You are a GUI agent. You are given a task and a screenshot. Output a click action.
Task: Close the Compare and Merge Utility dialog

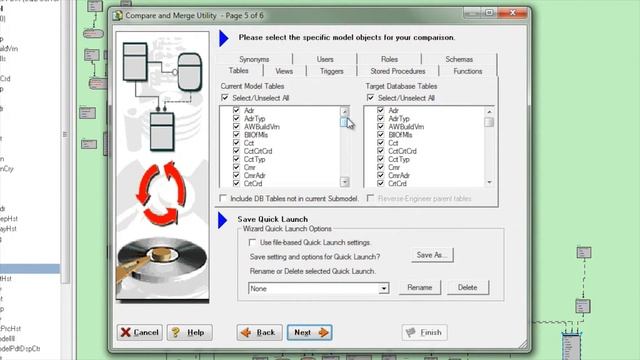click(513, 13)
